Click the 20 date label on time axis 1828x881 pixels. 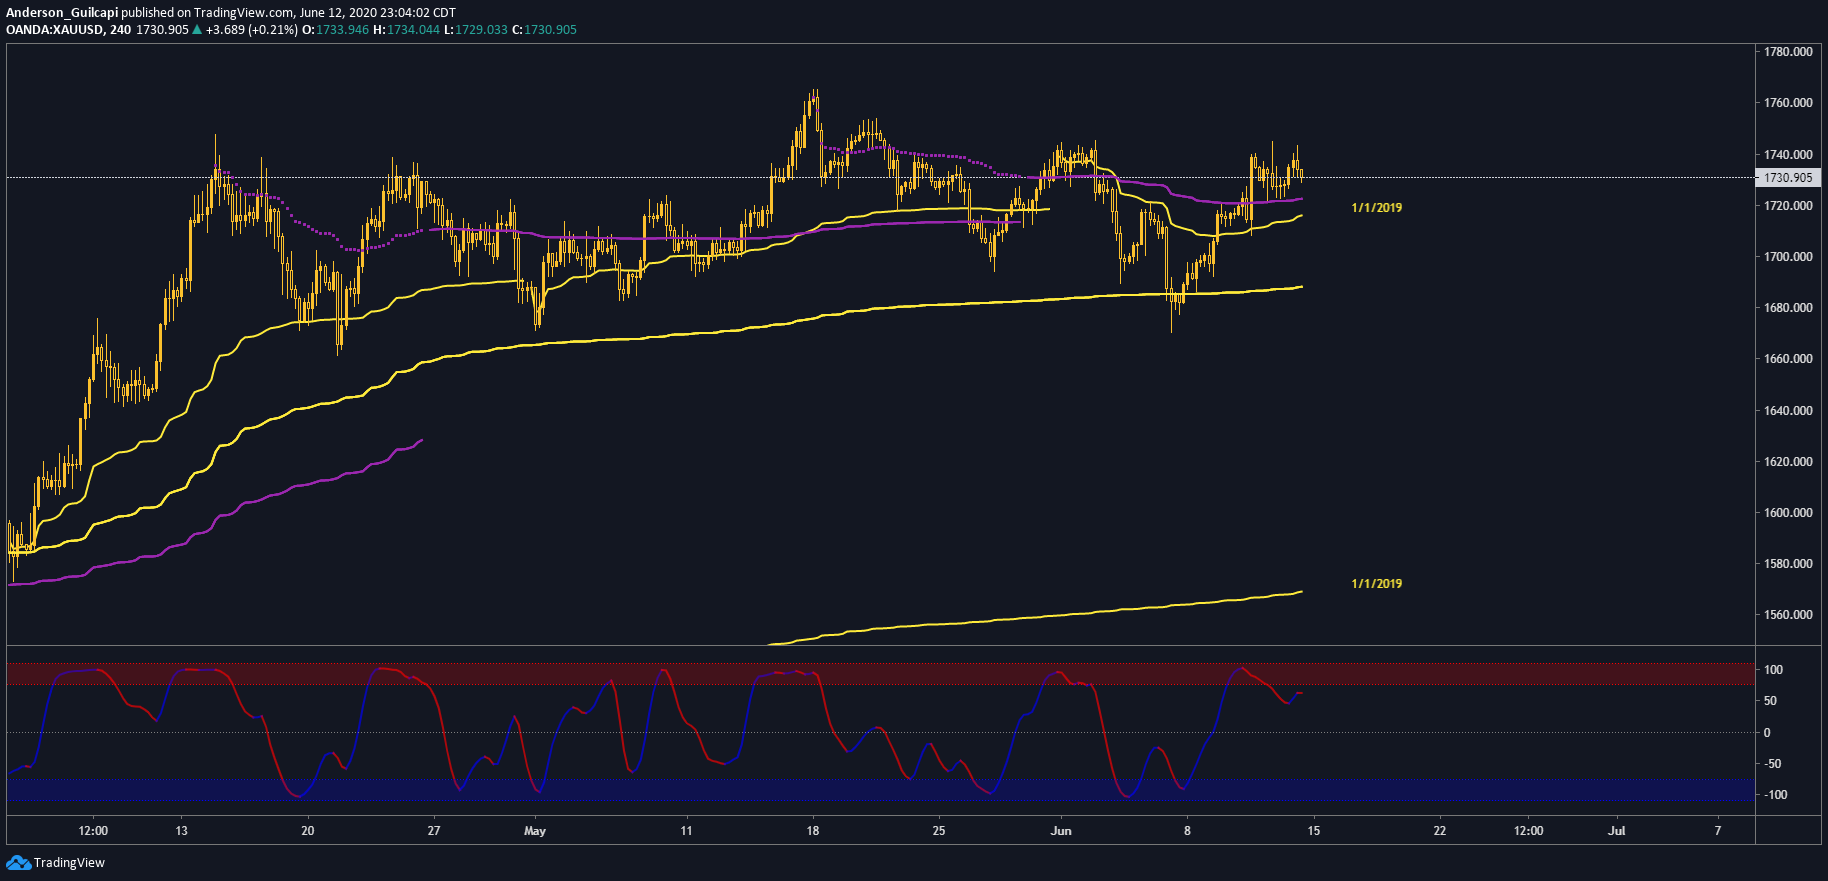tap(308, 831)
